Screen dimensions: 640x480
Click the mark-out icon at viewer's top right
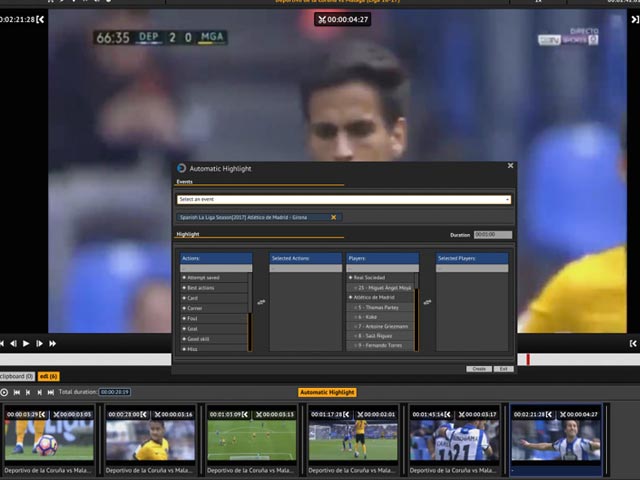click(x=635, y=19)
